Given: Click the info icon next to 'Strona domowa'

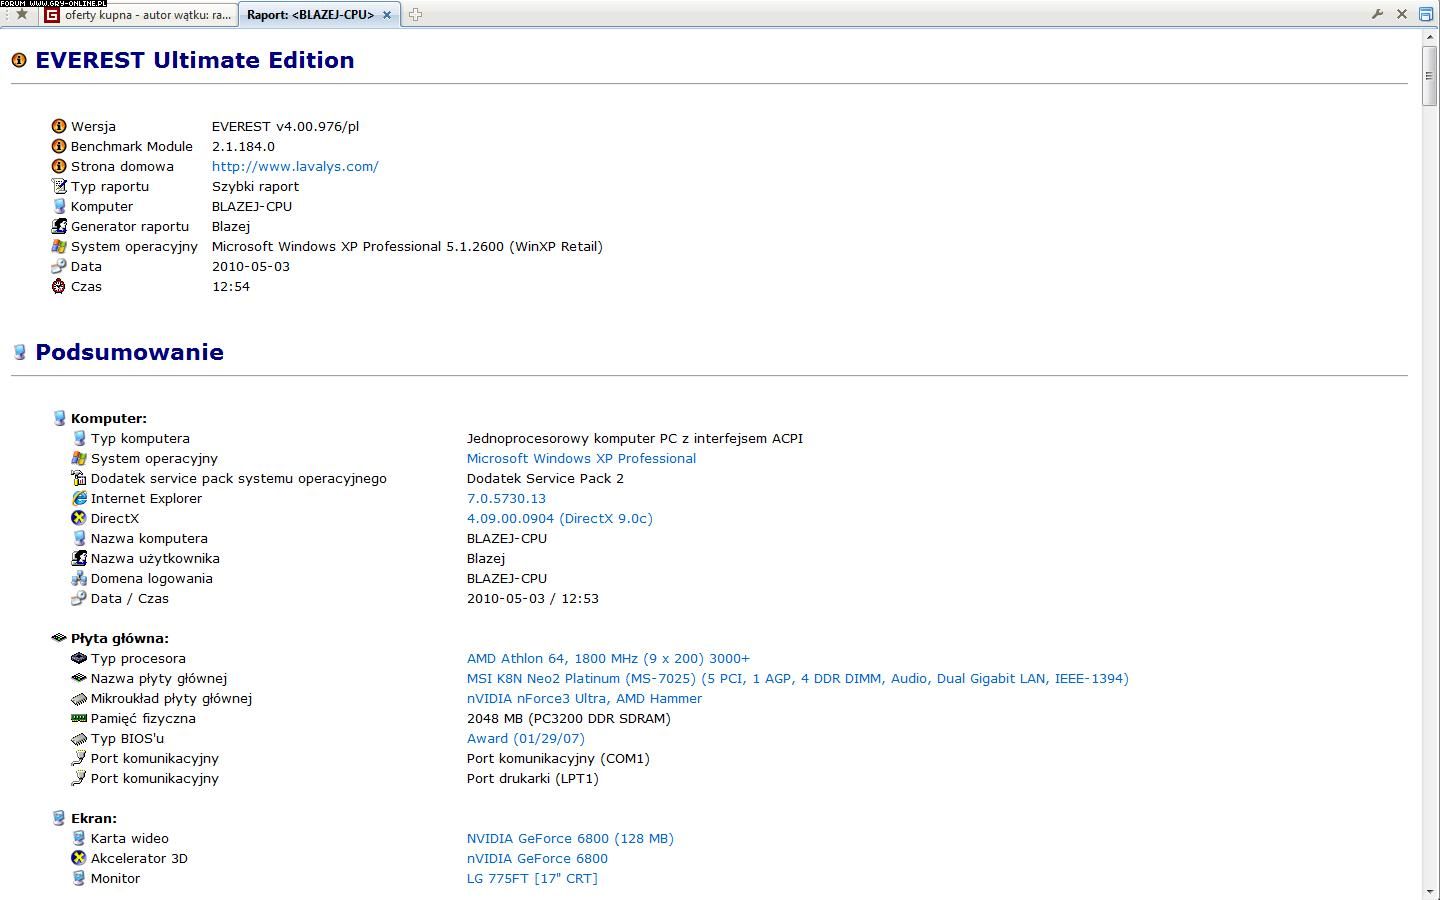Looking at the screenshot, I should coord(59,166).
